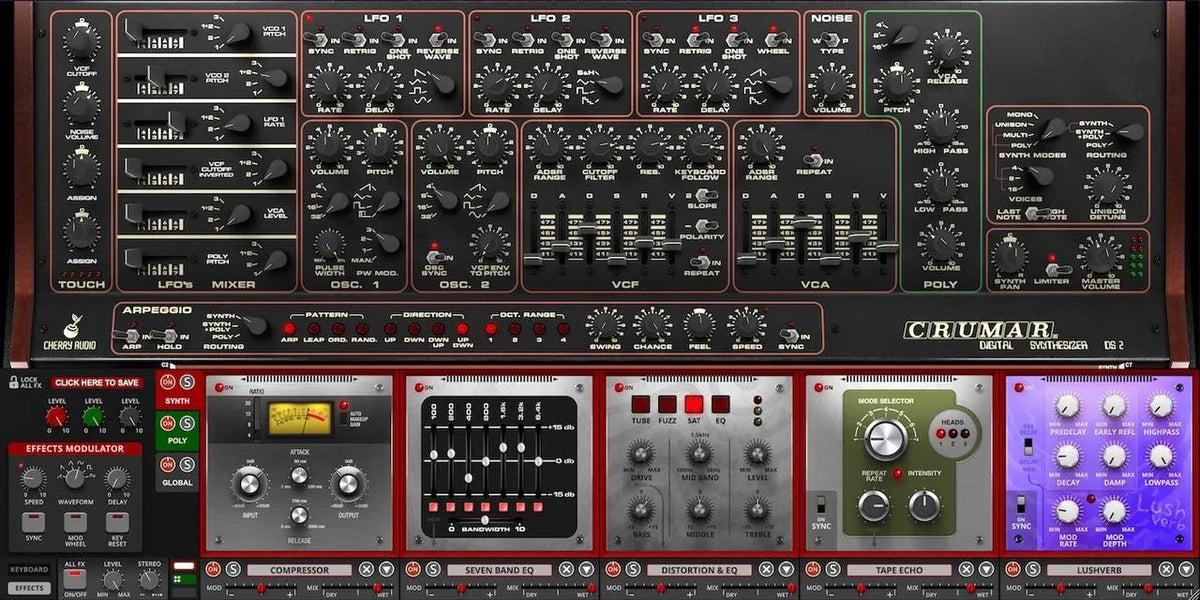Toggle the SYNC switch on Tape Echo
Image resolution: width=1200 pixels, height=600 pixels.
821,502
